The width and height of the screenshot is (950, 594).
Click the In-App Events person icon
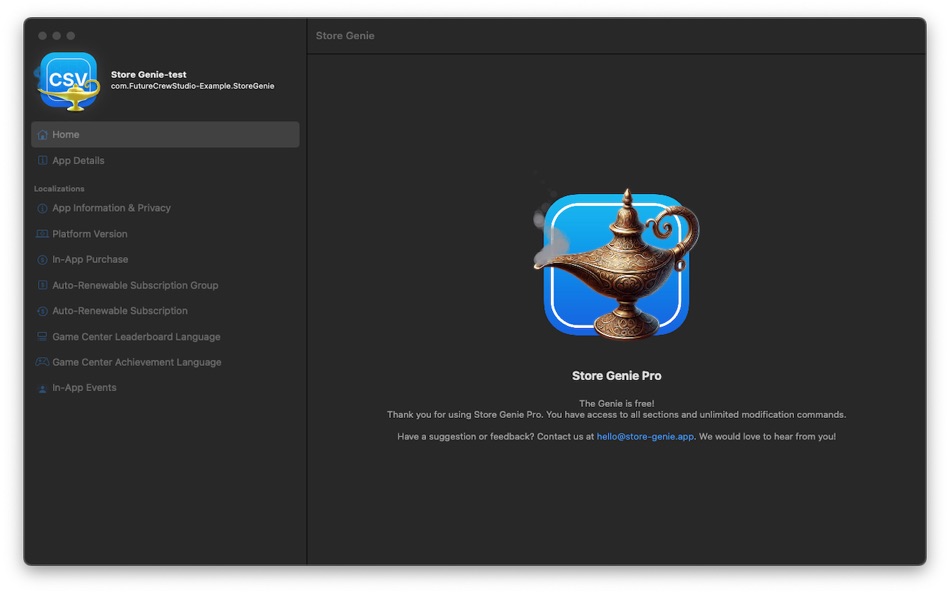point(42,387)
